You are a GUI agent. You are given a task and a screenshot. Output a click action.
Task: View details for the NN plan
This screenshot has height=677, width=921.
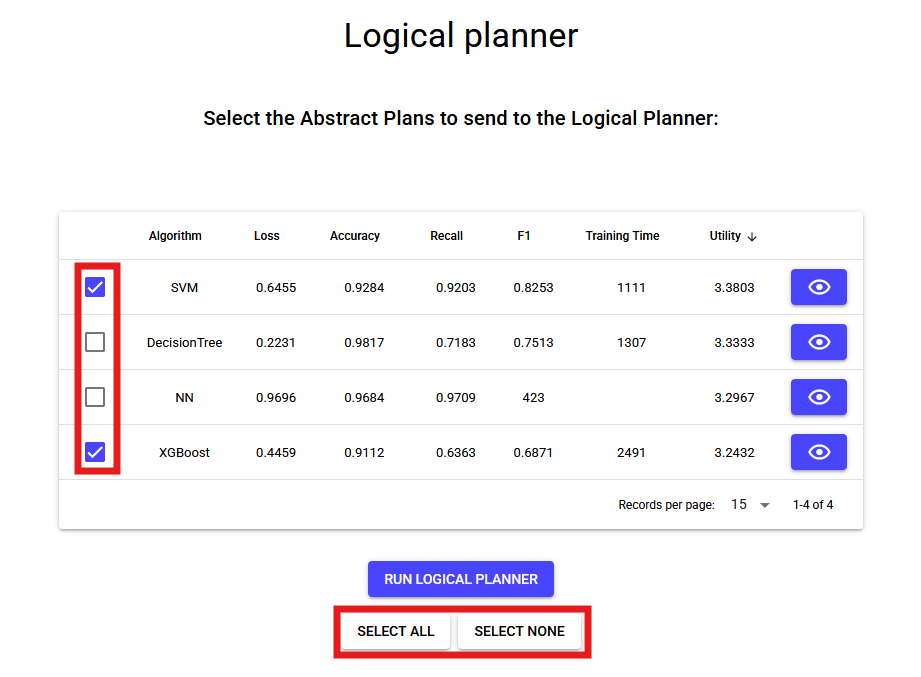coord(818,397)
